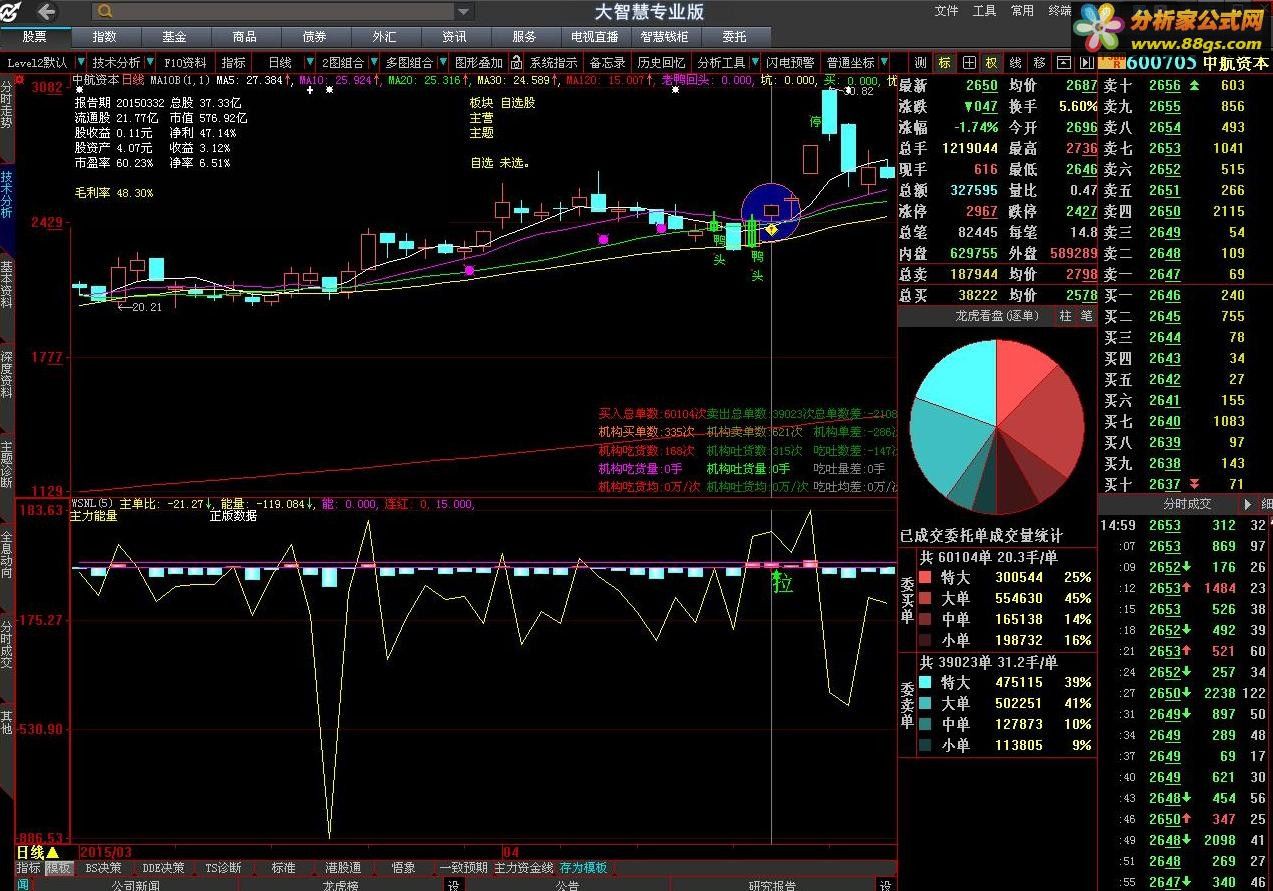Expand the 分析工具 dropdown arrow

coord(754,62)
